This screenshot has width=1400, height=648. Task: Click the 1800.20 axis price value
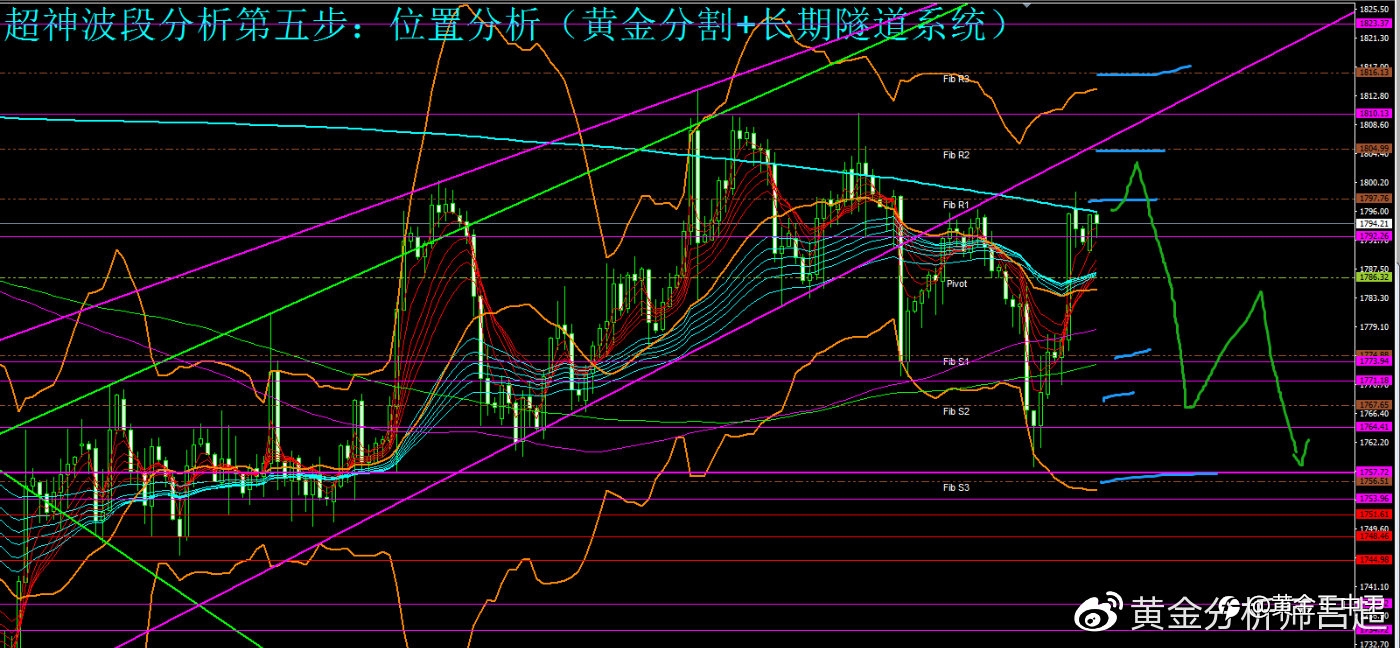click(x=1374, y=183)
